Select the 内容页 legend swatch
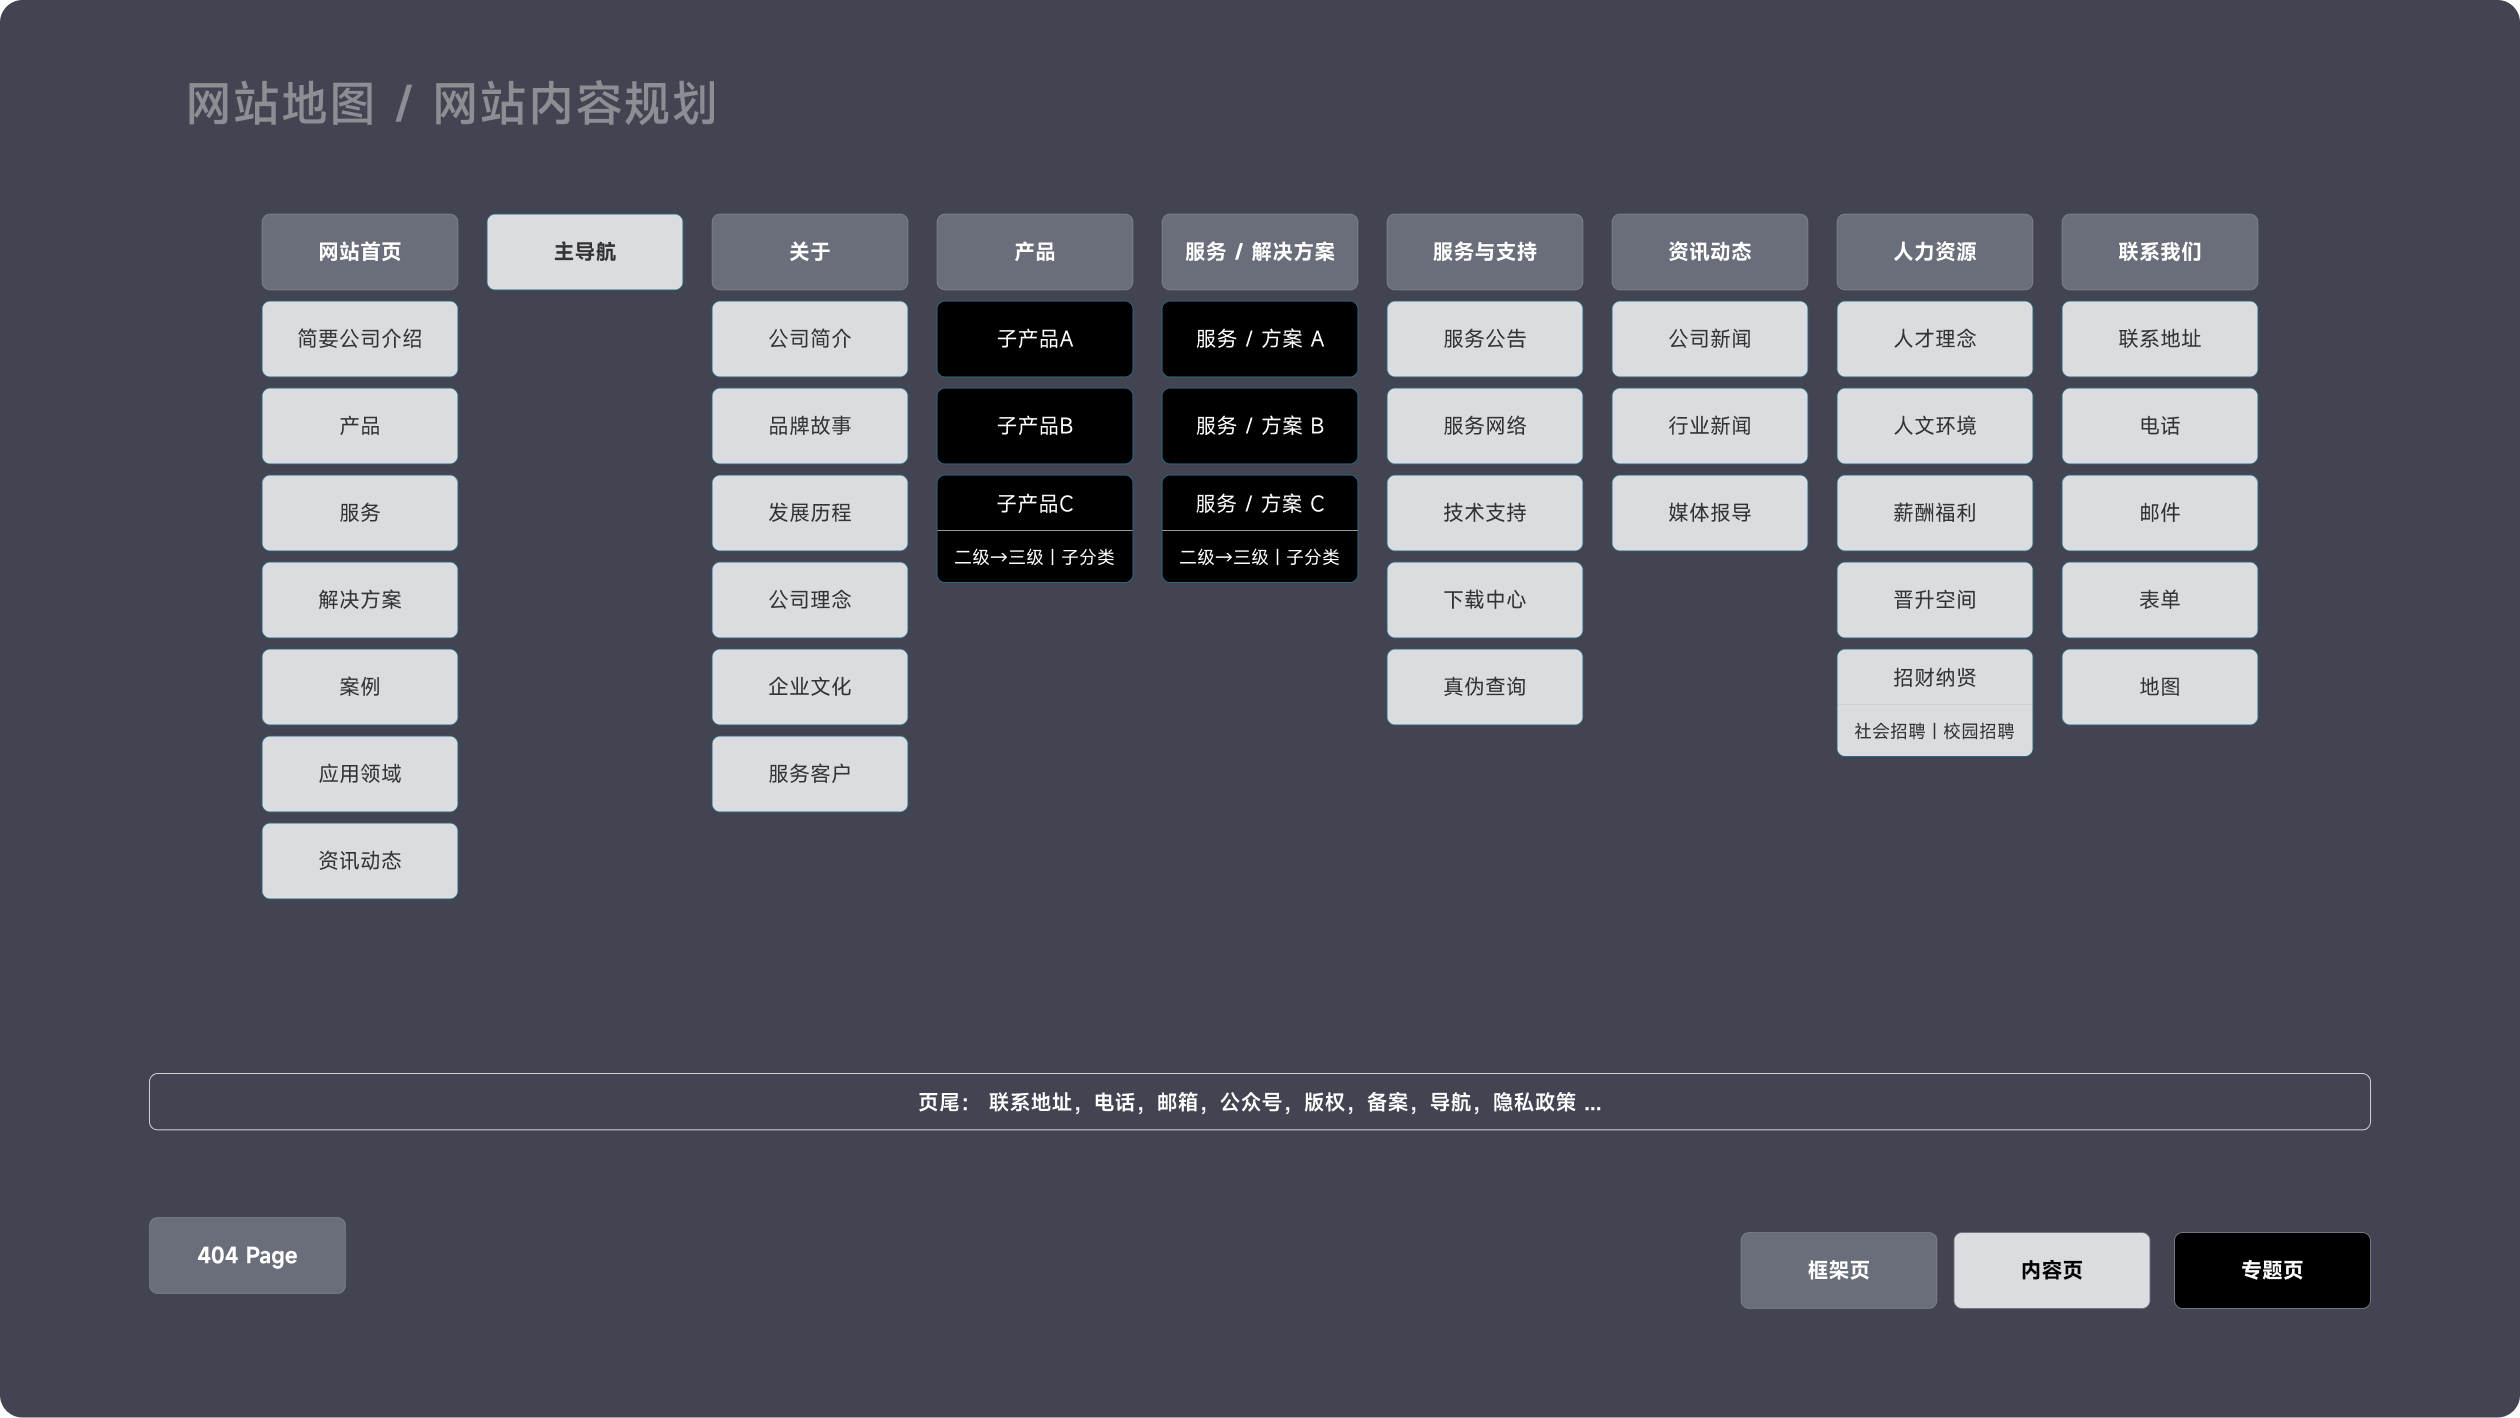Image resolution: width=2520 pixels, height=1418 pixels. 2051,1270
